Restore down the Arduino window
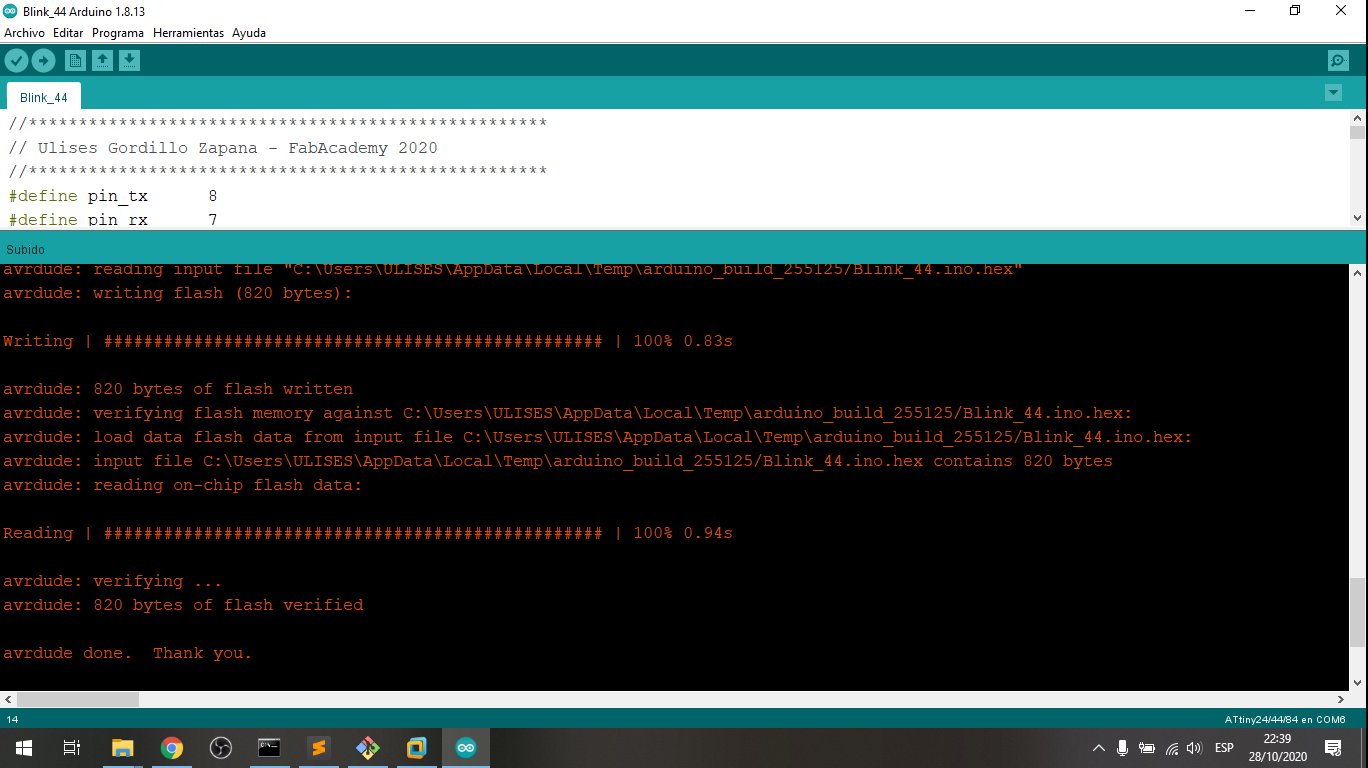 pyautogui.click(x=1295, y=10)
